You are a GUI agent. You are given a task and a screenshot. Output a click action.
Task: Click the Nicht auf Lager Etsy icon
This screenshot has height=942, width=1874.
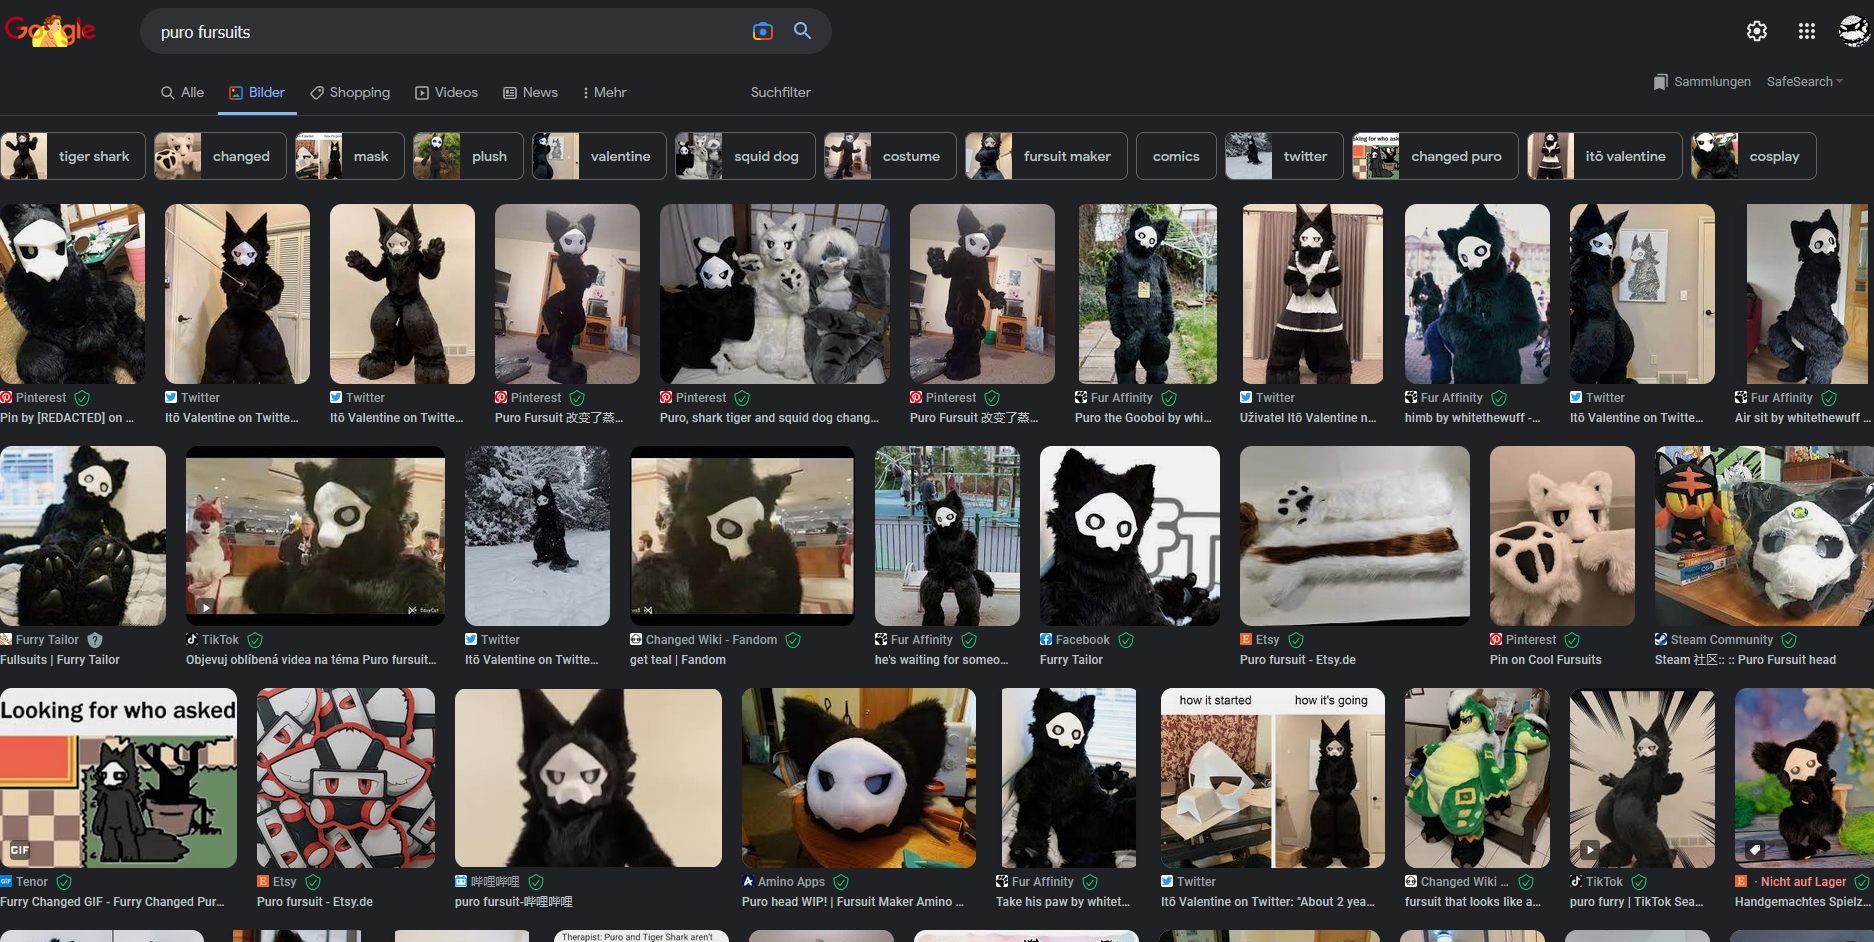coord(1741,882)
